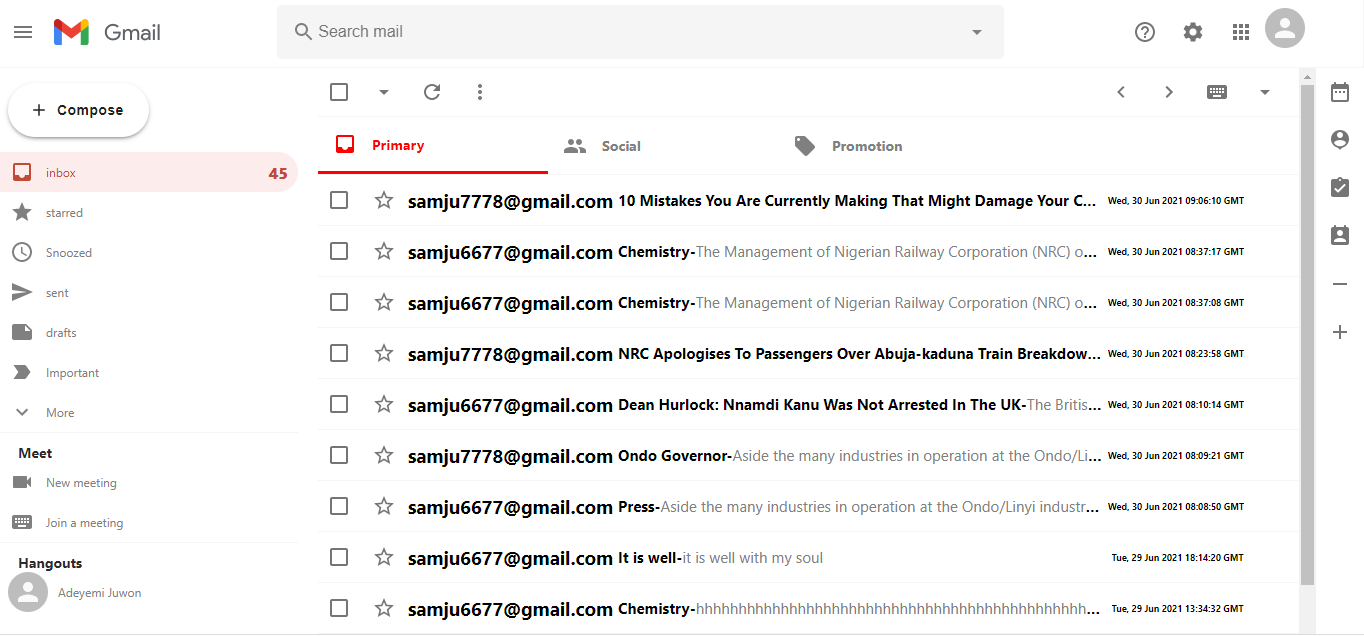Tick the select-all checkbox in toolbar

pyautogui.click(x=339, y=92)
